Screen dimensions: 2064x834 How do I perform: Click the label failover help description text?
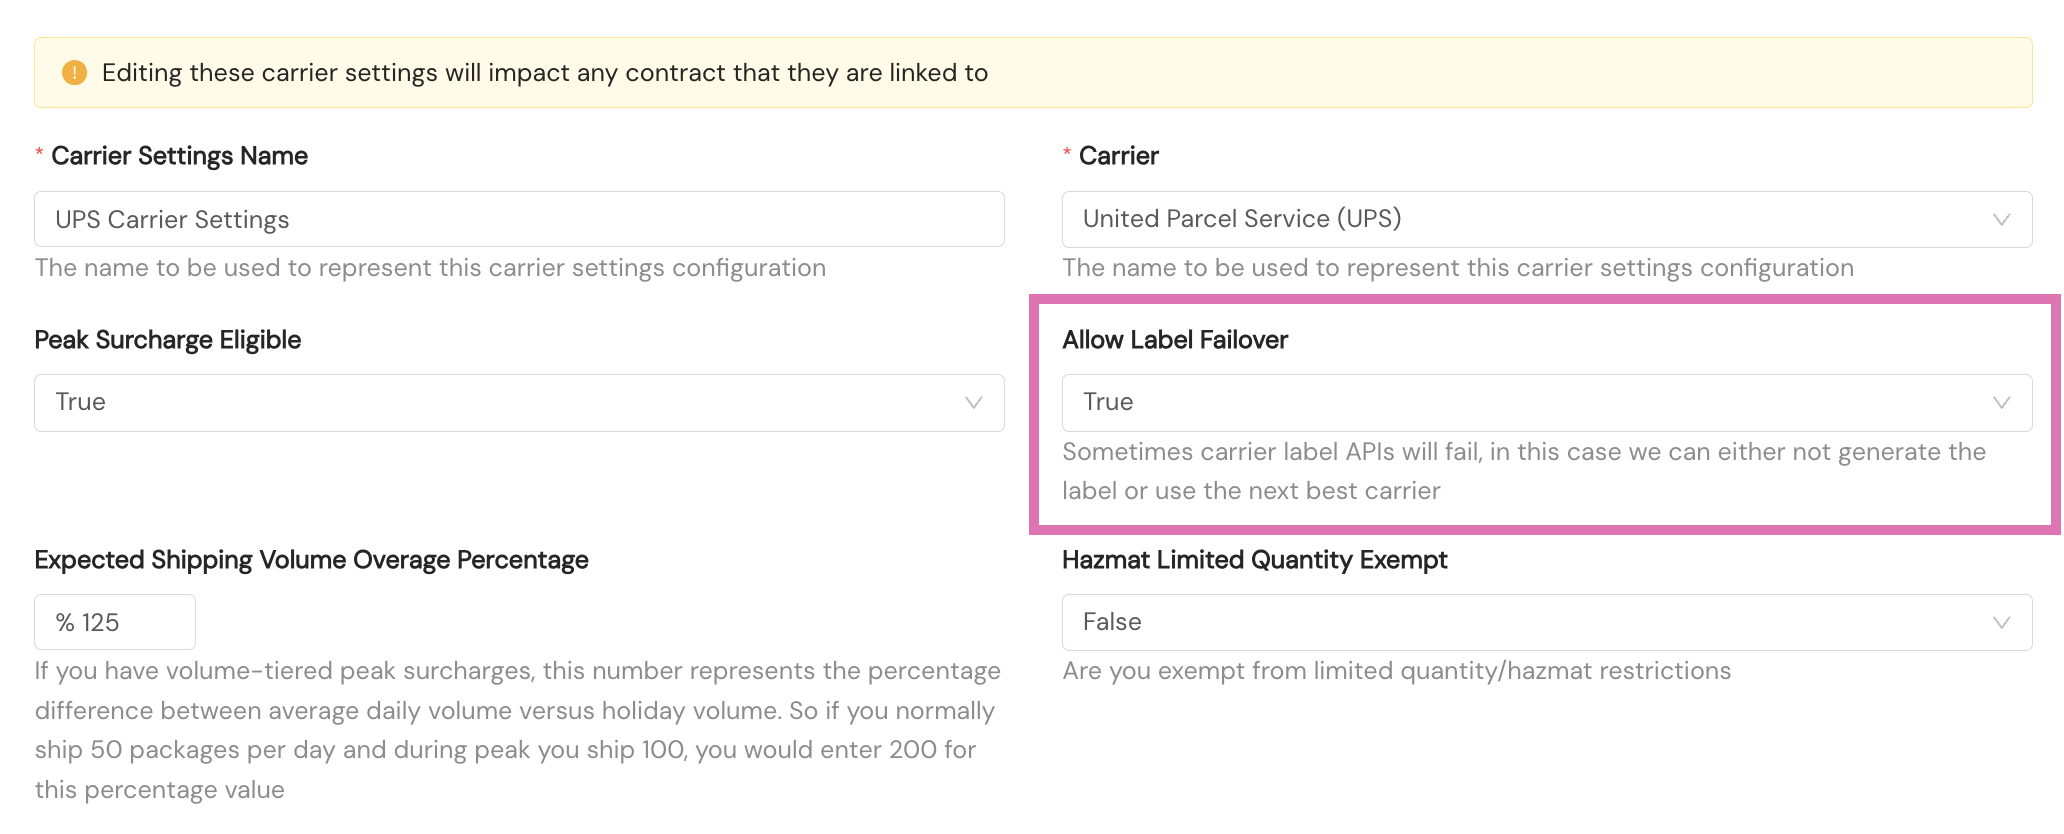pos(1524,471)
